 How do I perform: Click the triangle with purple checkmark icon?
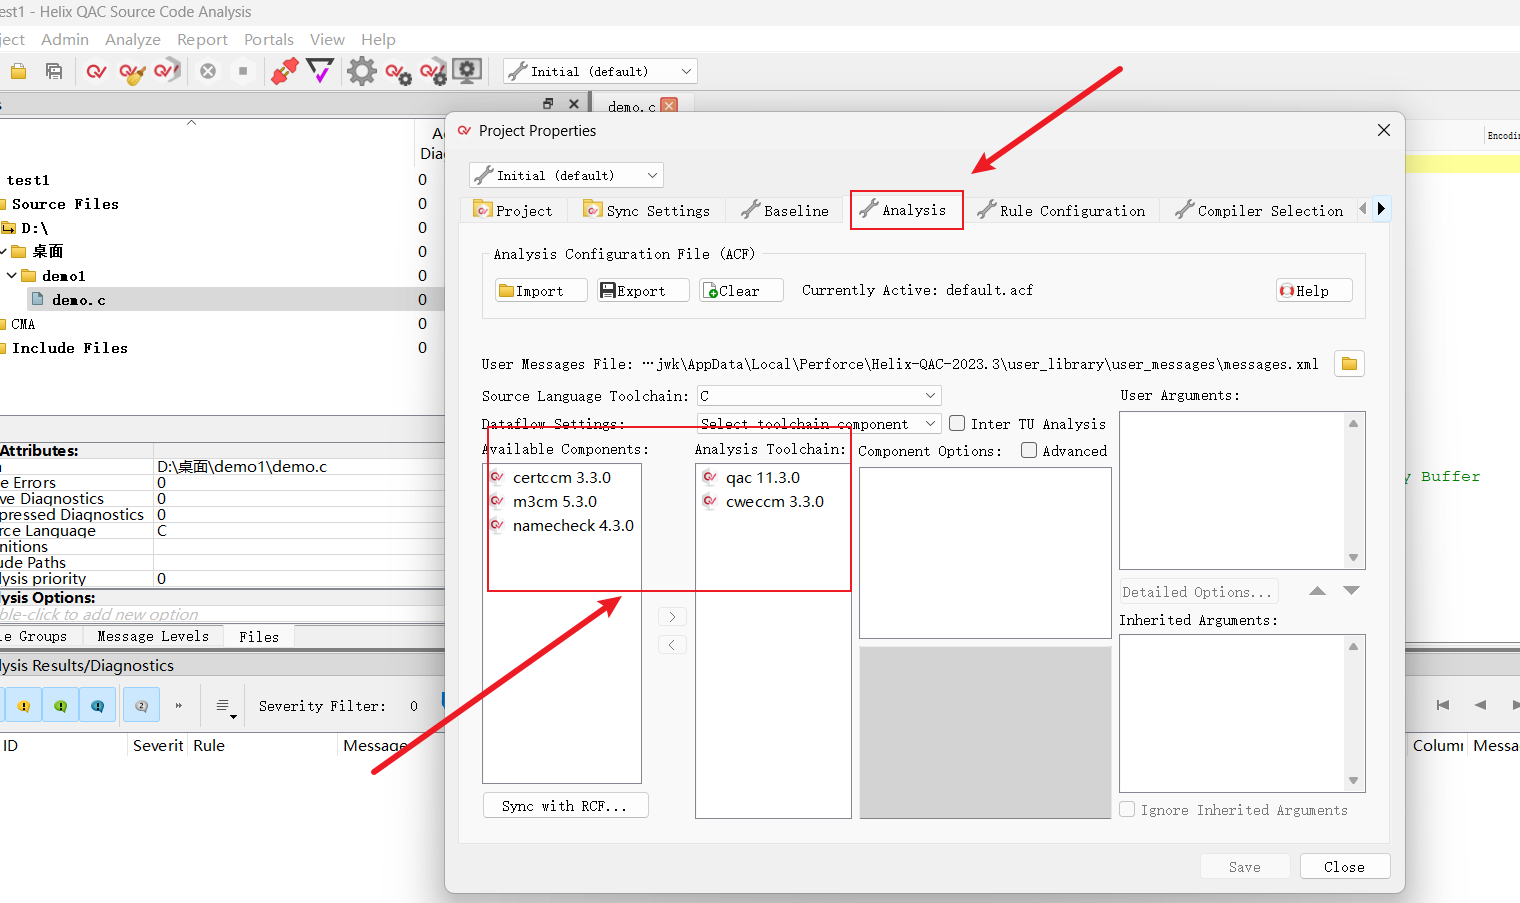point(320,71)
